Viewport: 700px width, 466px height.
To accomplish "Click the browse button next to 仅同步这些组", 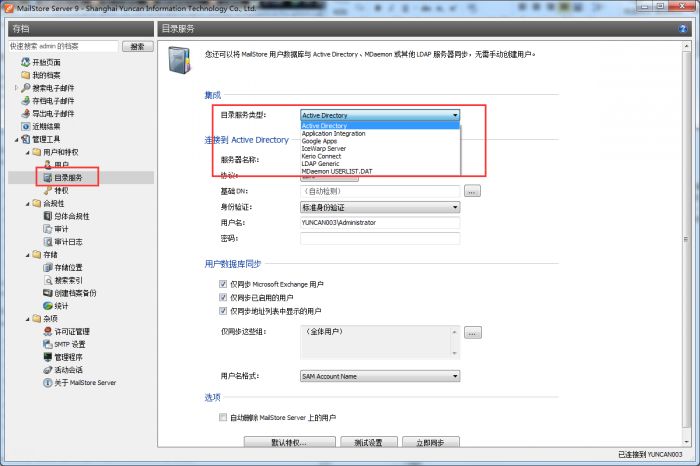I will point(473,333).
